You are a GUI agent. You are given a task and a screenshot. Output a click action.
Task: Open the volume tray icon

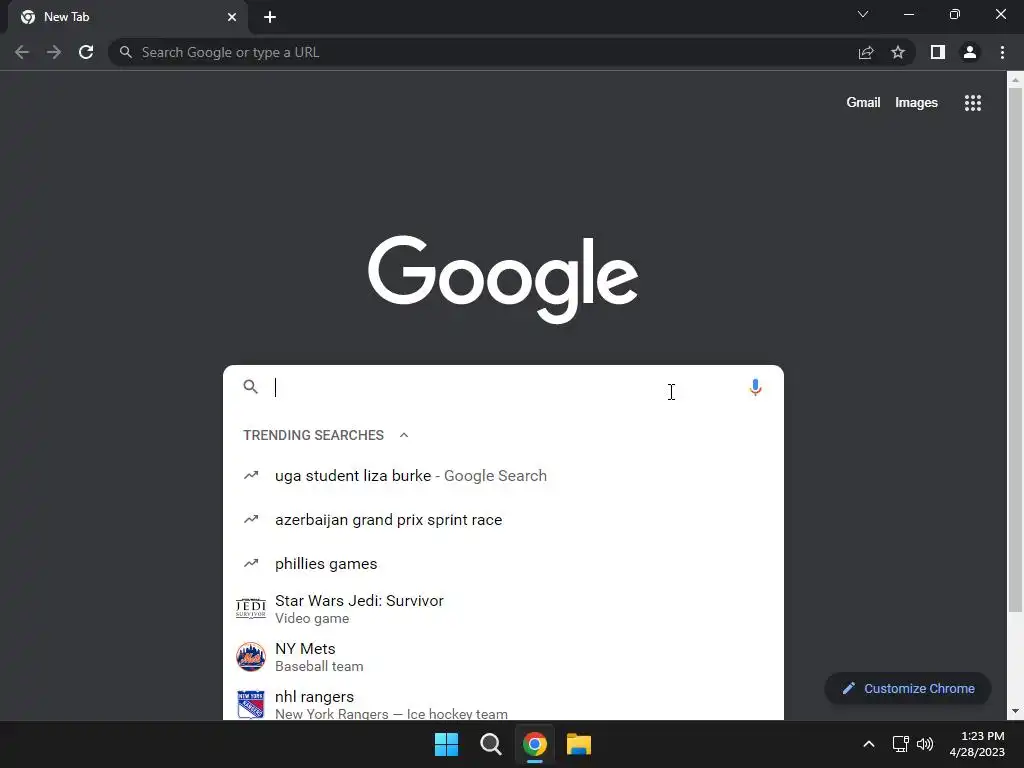click(925, 744)
